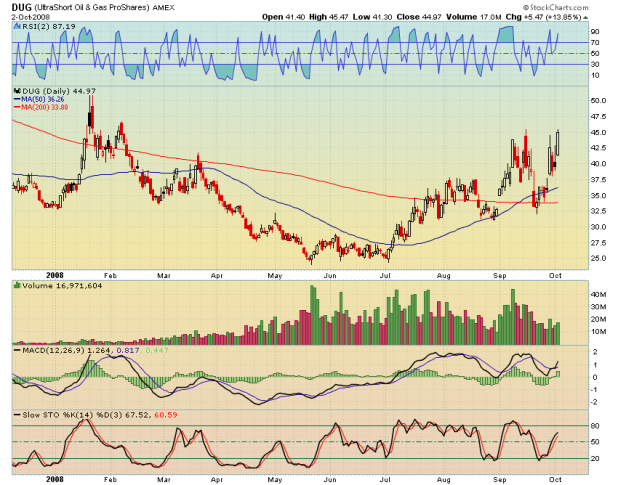Click the MA(200) 33.88 legend entry
The image size is (618, 485).
(45, 107)
